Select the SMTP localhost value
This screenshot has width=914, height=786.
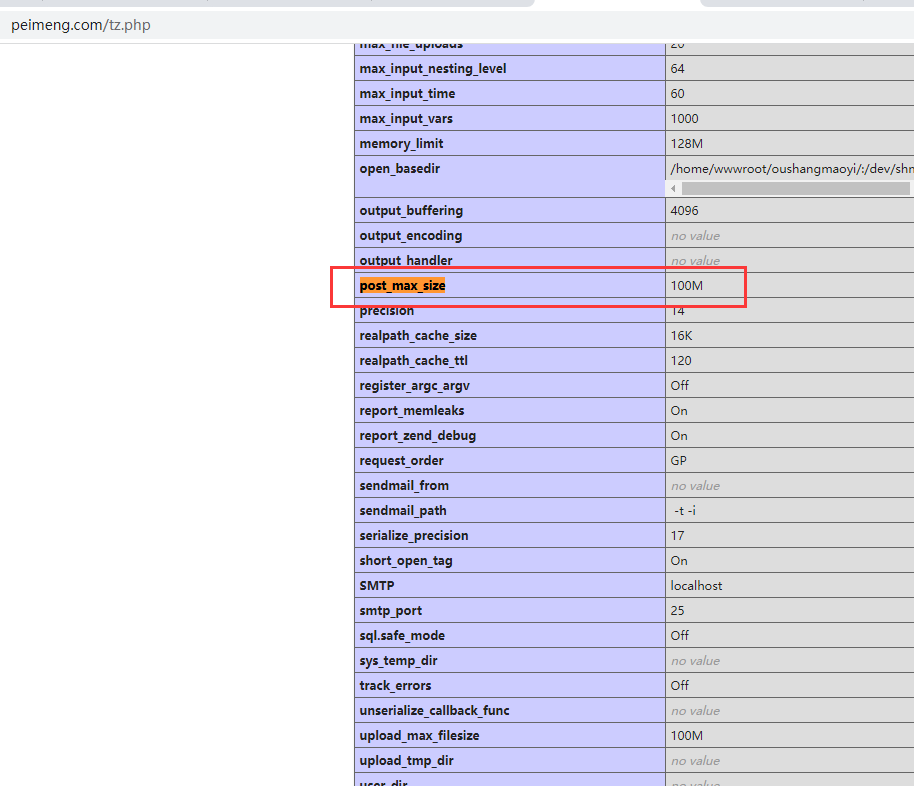[x=696, y=586]
